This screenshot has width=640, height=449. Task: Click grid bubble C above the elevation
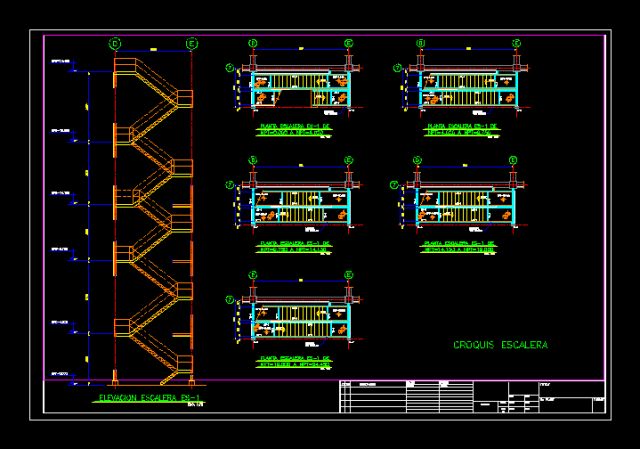116,43
